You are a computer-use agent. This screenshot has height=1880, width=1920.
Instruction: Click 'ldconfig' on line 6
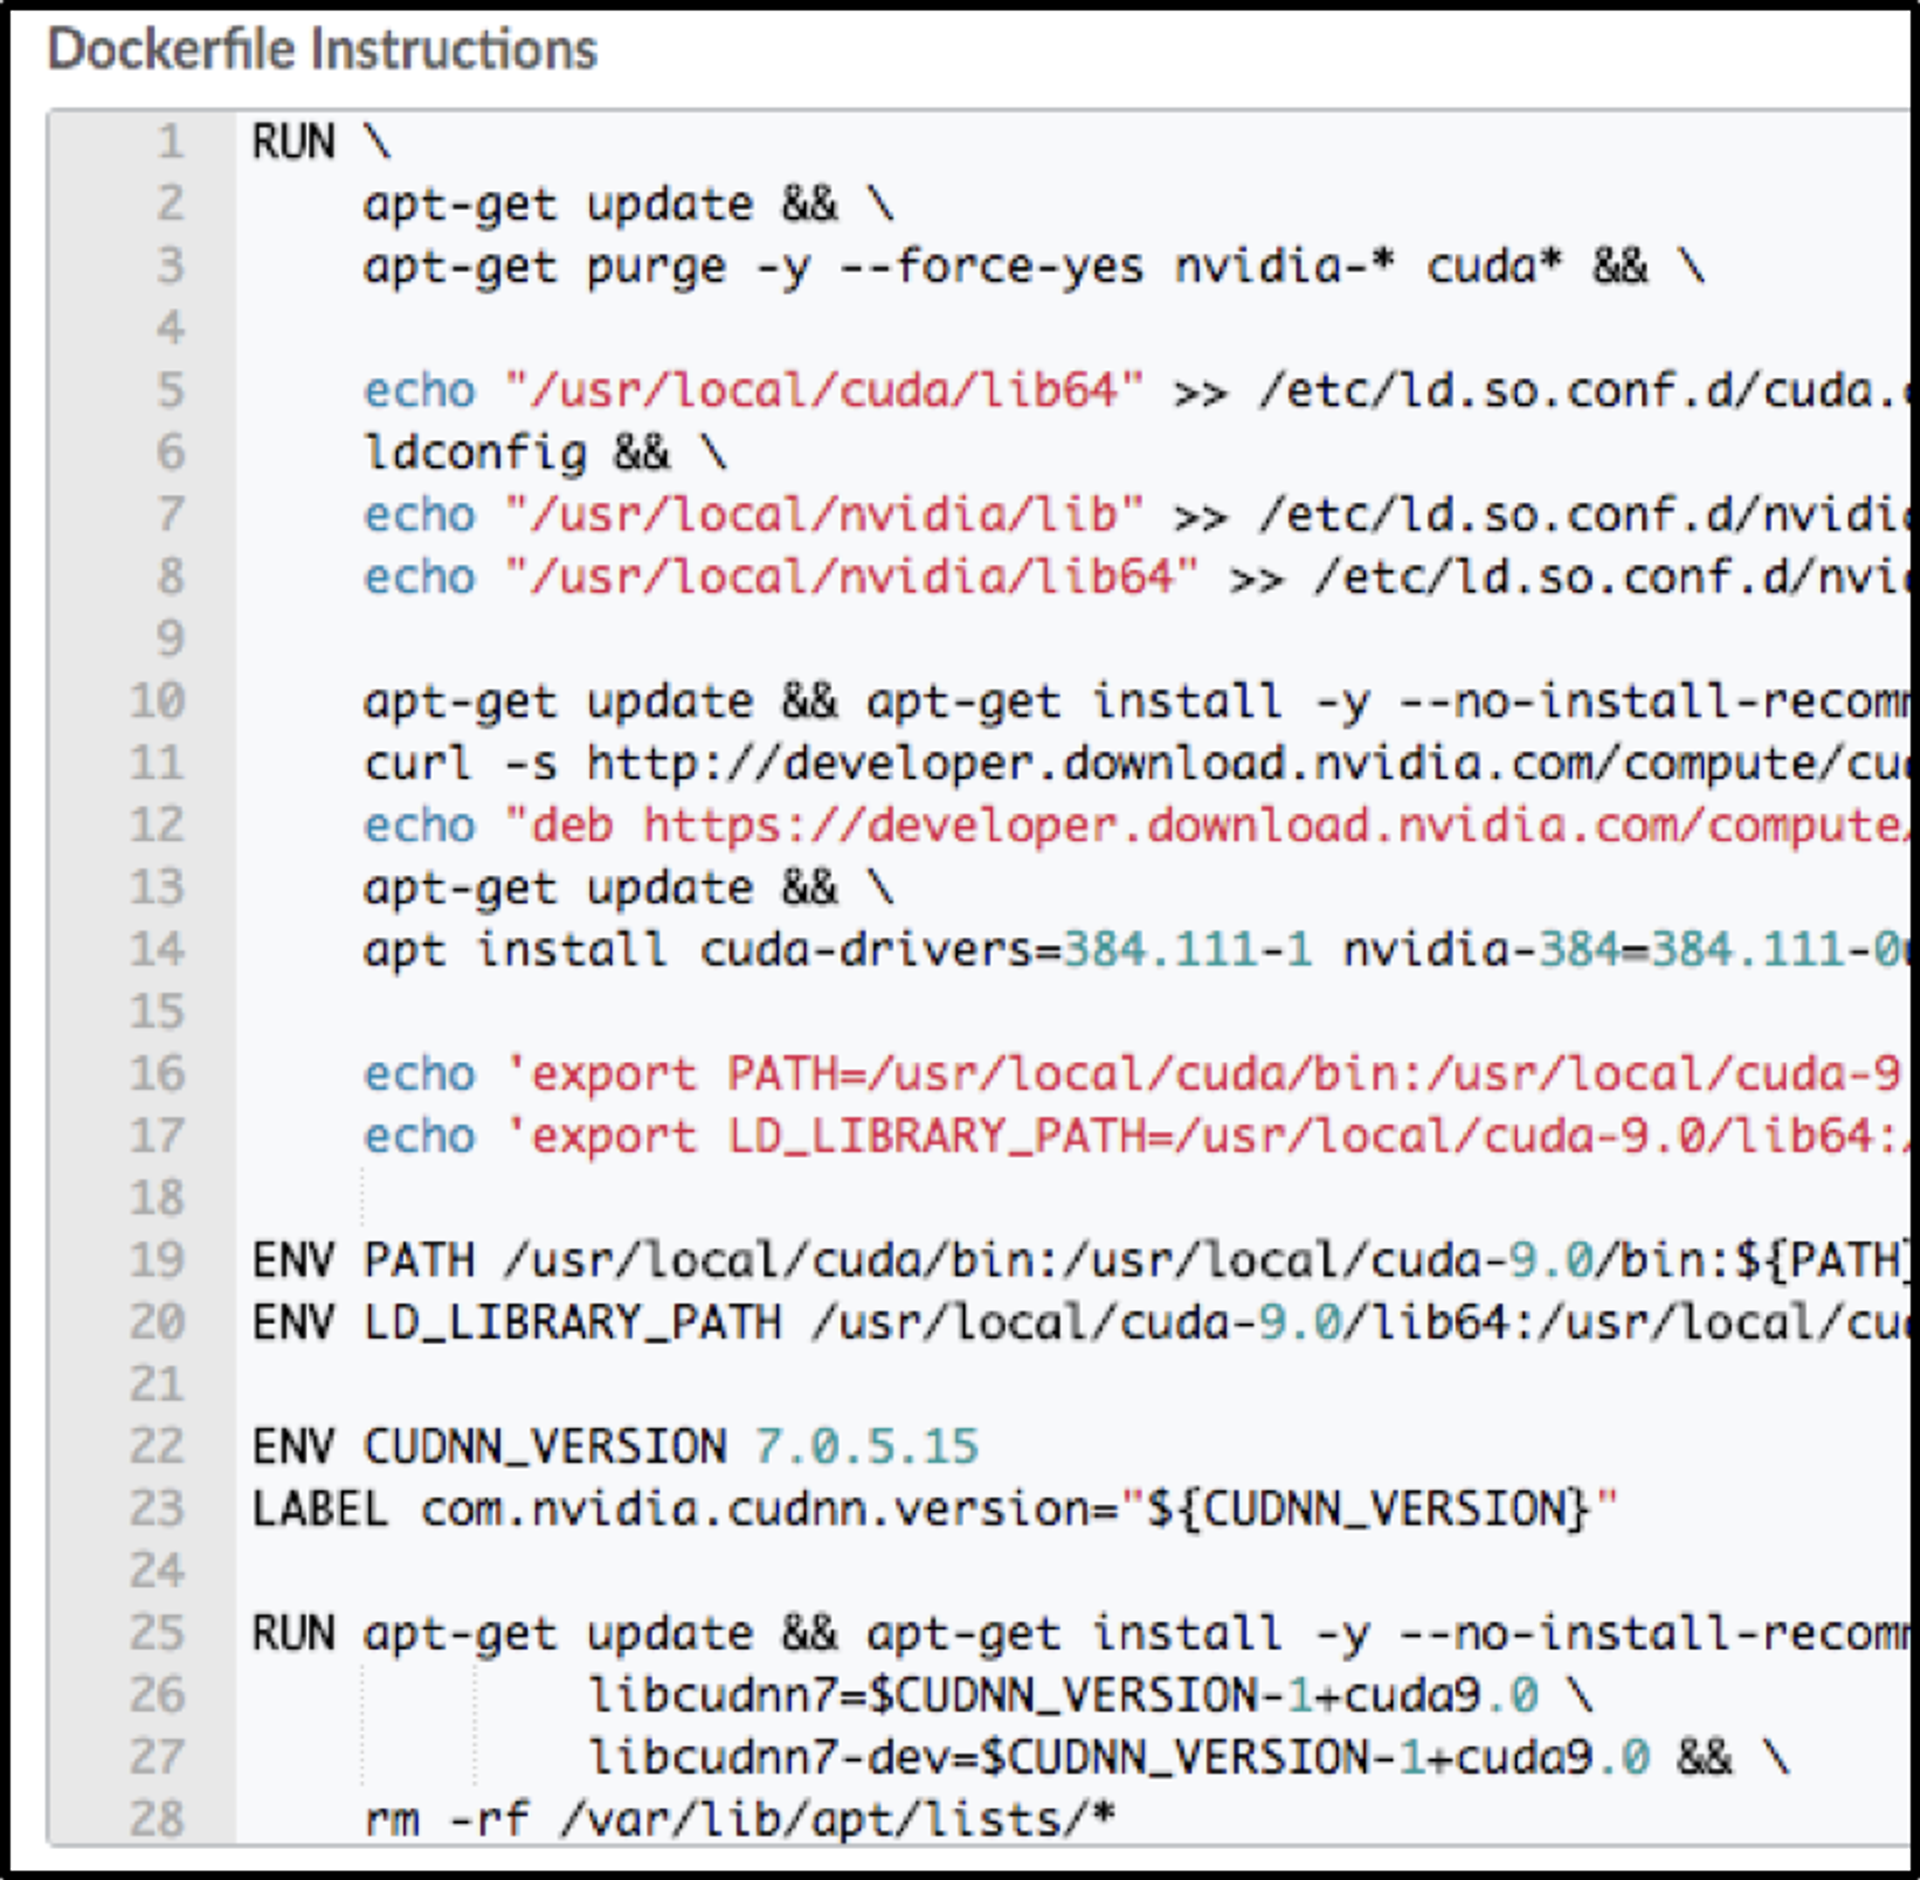click(475, 453)
